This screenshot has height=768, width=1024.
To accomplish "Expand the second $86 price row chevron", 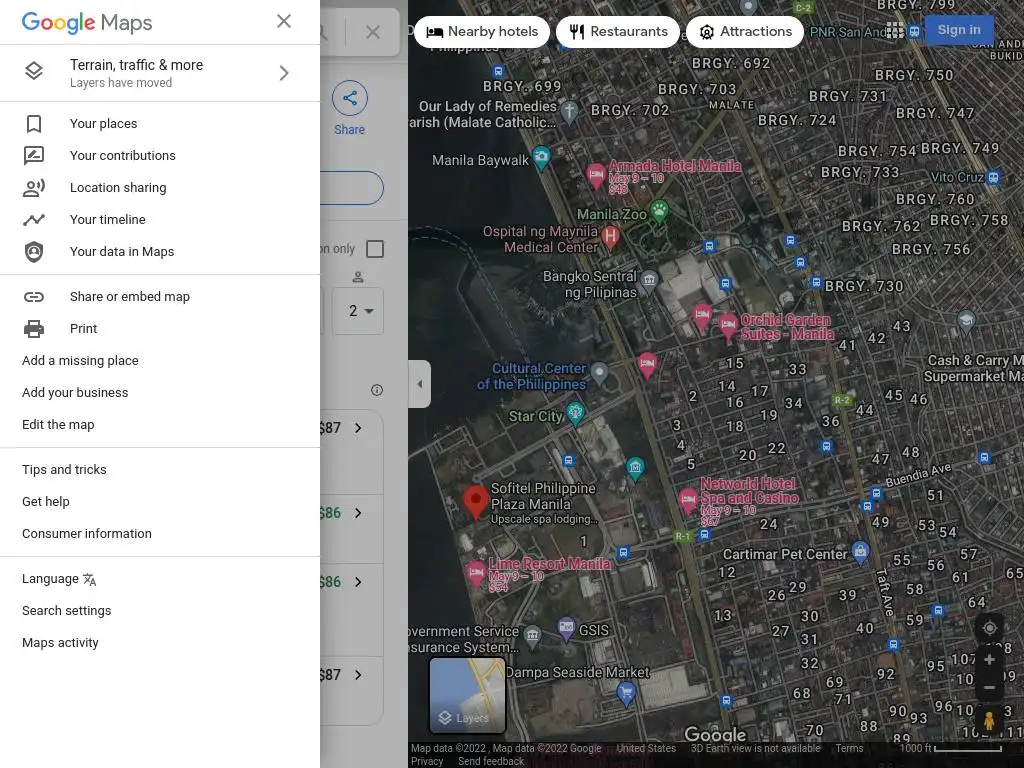I will (x=358, y=582).
